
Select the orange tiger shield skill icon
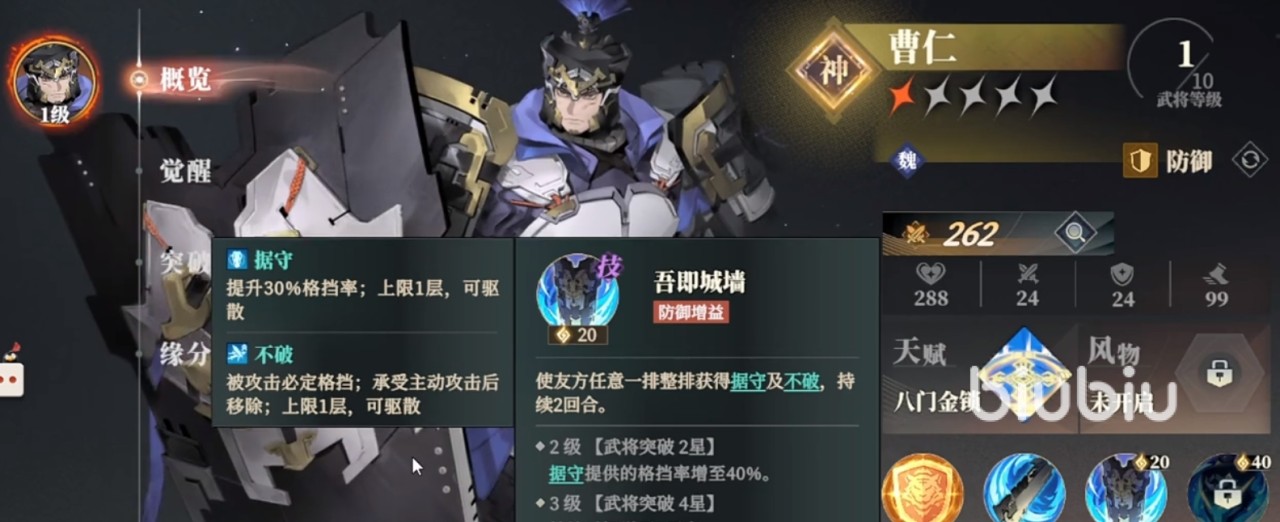(922, 490)
